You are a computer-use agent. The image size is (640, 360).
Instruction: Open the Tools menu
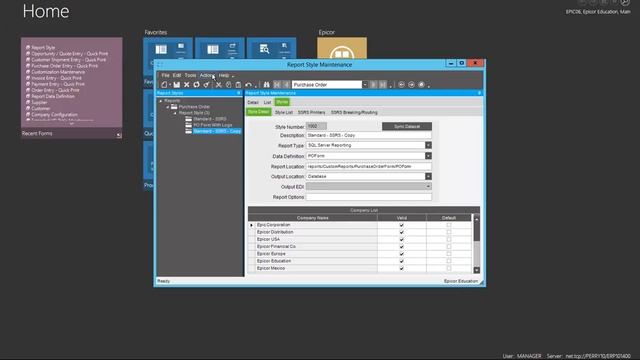pyautogui.click(x=190, y=76)
